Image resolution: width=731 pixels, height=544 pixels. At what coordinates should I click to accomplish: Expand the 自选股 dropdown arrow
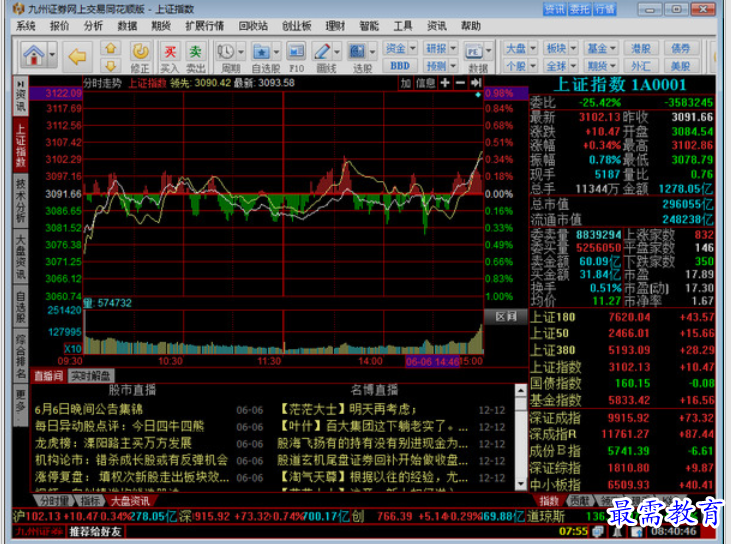[x=276, y=51]
